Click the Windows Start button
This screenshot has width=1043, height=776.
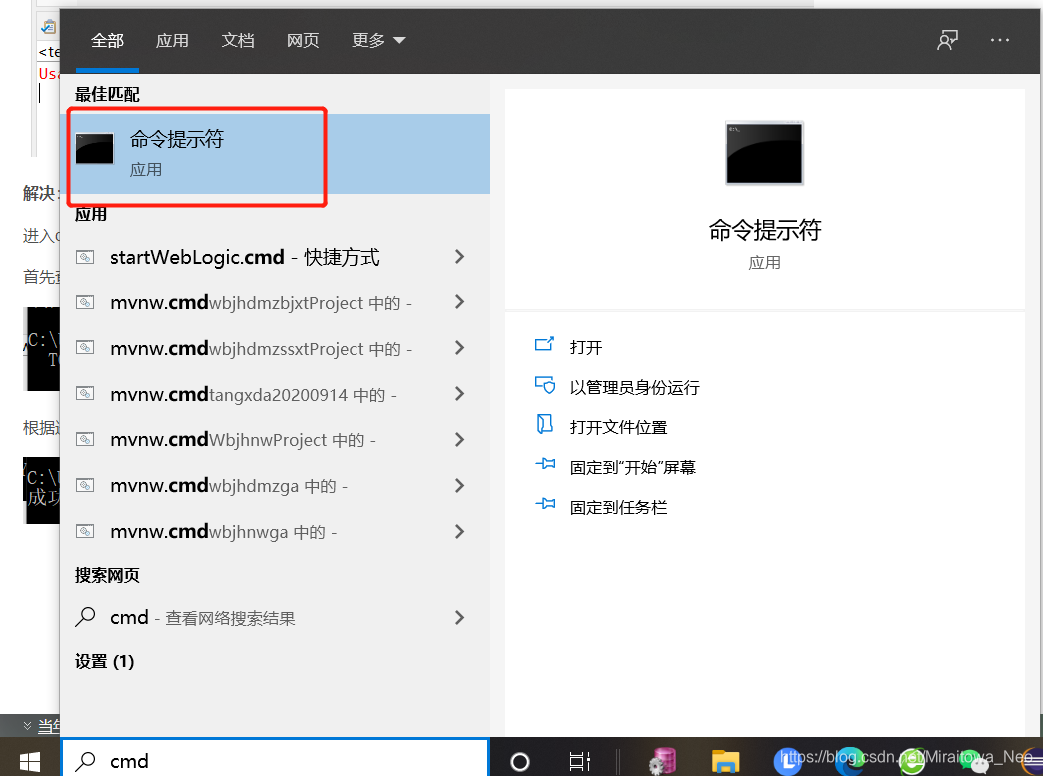point(29,761)
